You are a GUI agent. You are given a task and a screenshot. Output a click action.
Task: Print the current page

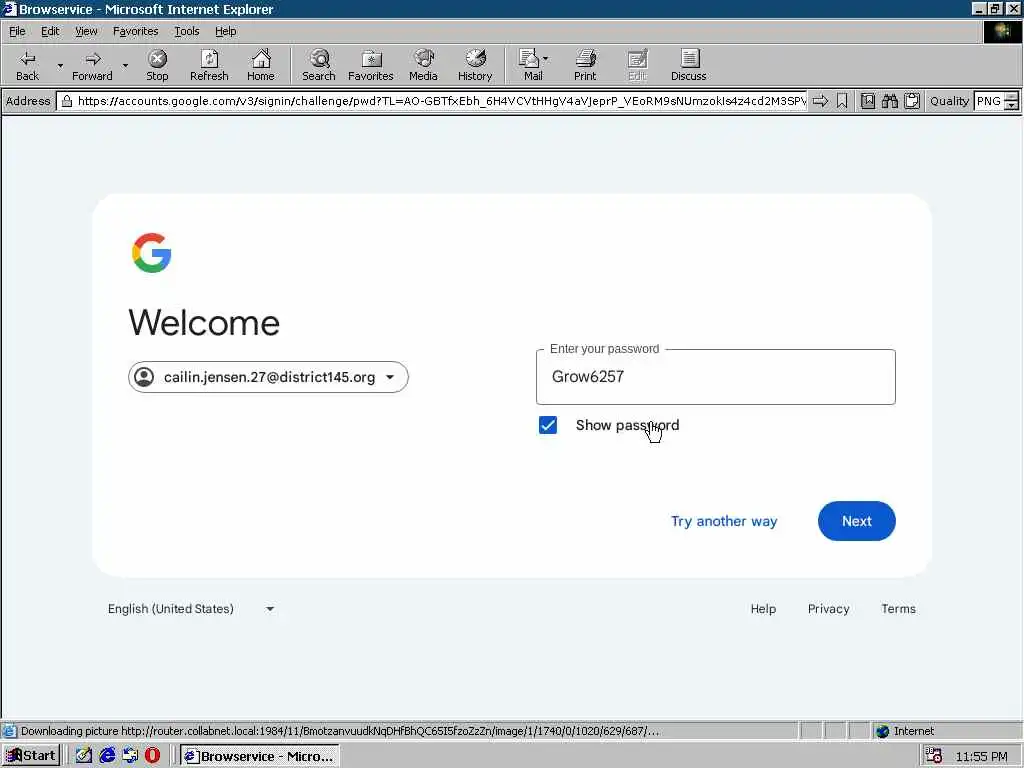tap(585, 65)
